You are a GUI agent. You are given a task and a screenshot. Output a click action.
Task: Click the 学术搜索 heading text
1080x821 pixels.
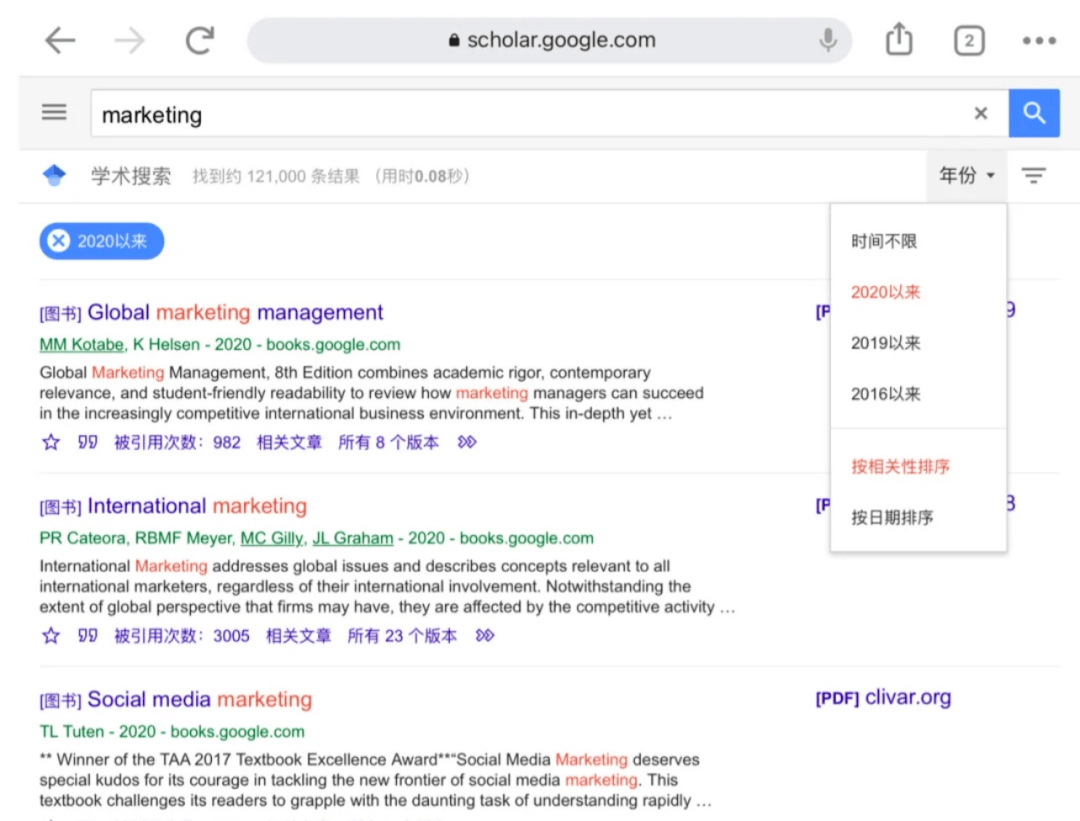pyautogui.click(x=131, y=176)
